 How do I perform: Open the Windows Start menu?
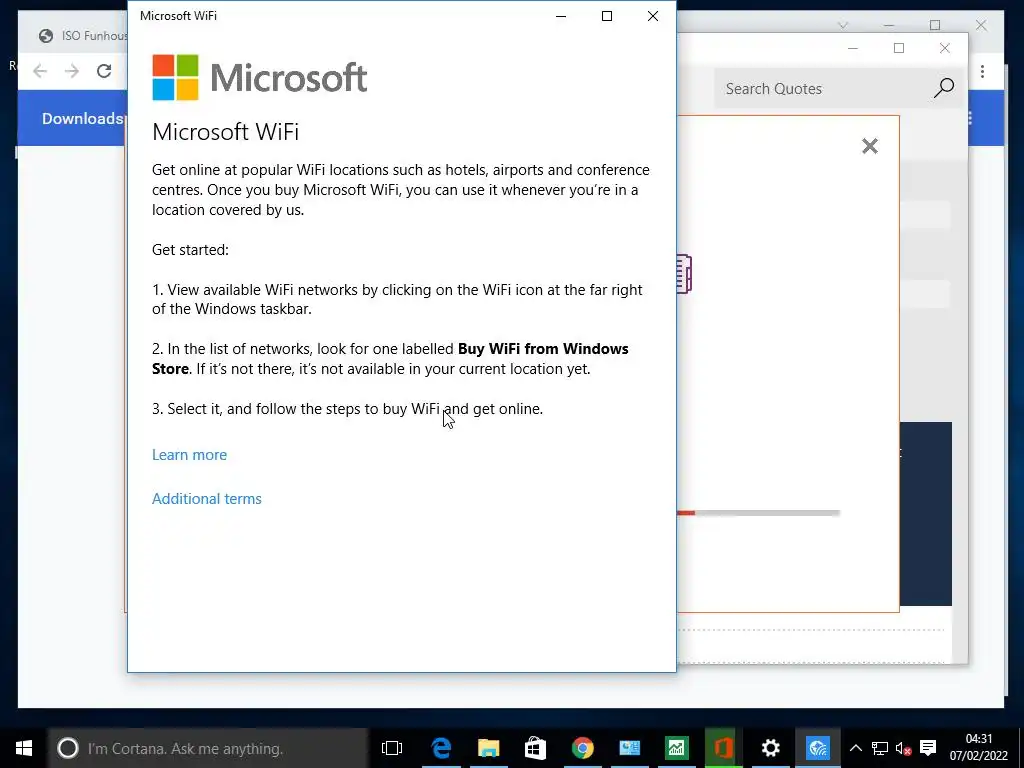pos(24,748)
